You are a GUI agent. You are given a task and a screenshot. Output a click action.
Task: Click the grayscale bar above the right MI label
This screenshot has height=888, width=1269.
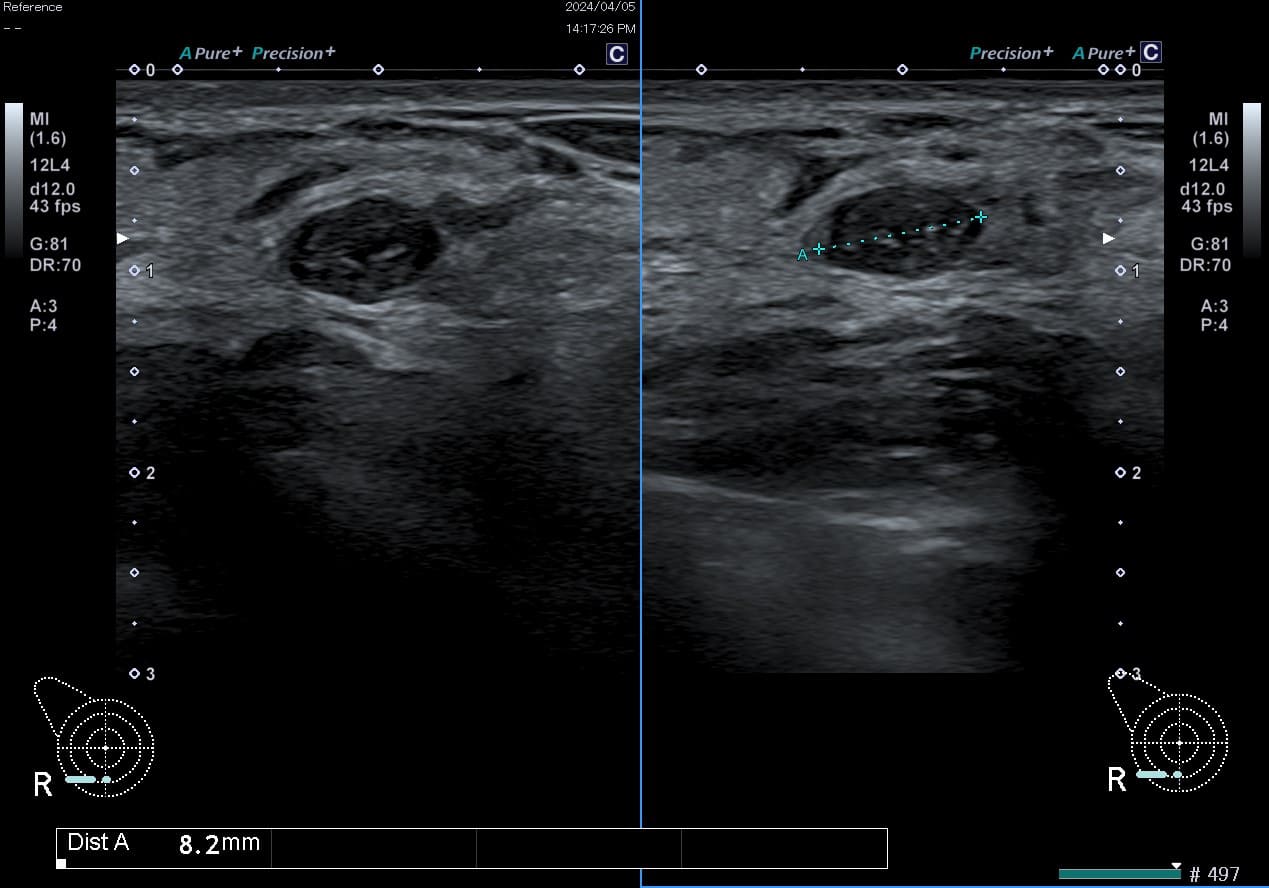tap(1252, 180)
